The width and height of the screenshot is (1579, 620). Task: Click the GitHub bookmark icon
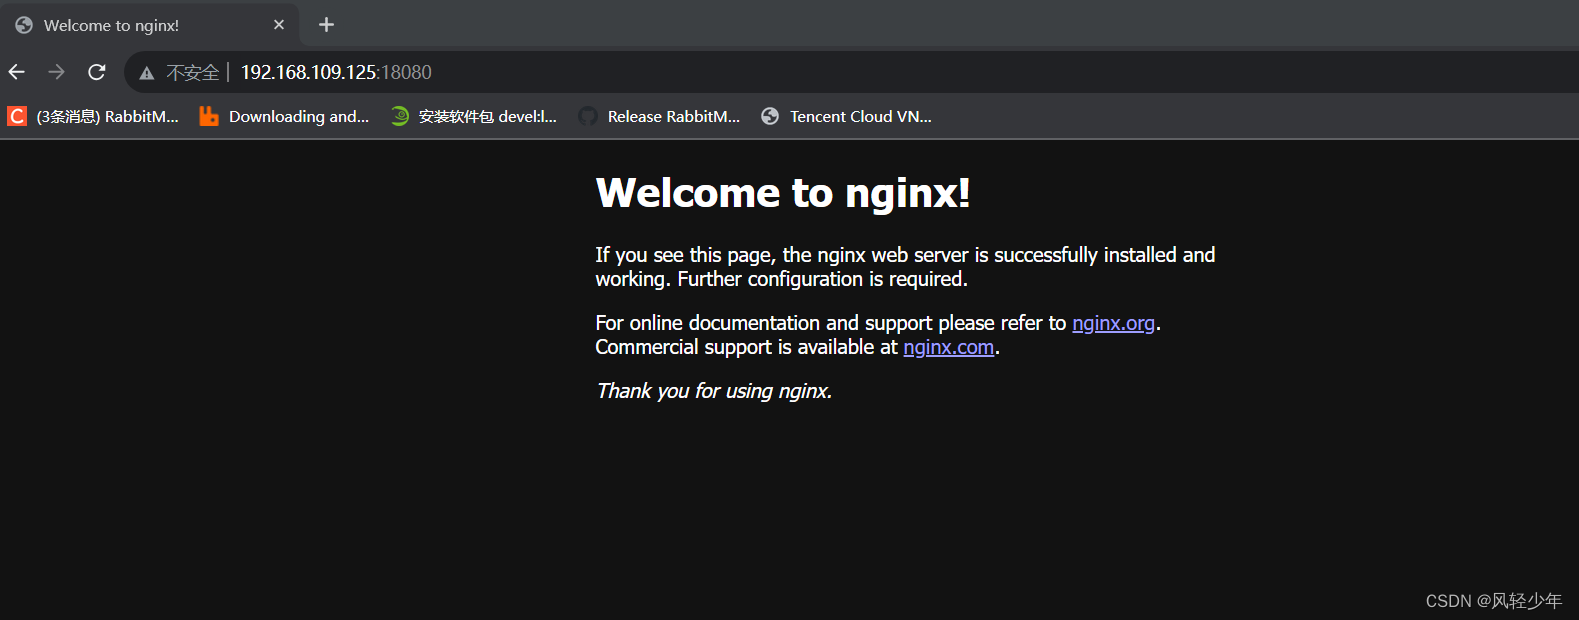588,116
